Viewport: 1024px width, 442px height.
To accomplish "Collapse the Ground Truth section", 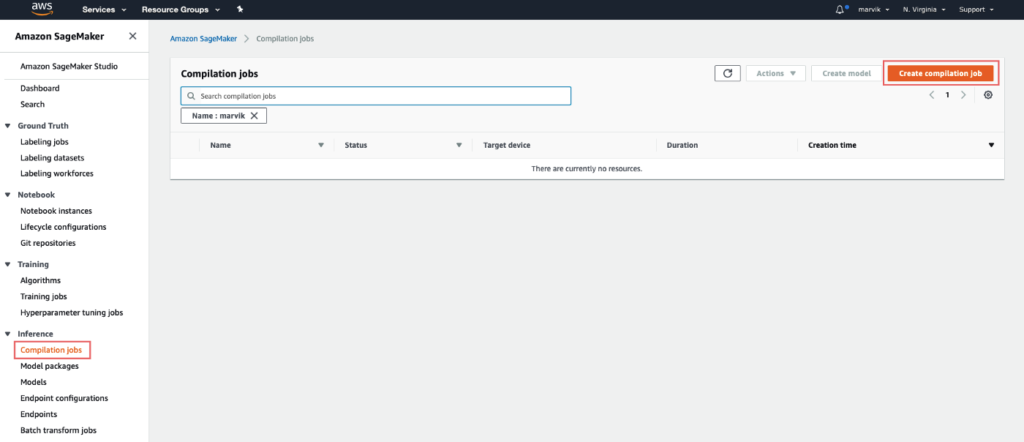I will pyautogui.click(x=8, y=126).
